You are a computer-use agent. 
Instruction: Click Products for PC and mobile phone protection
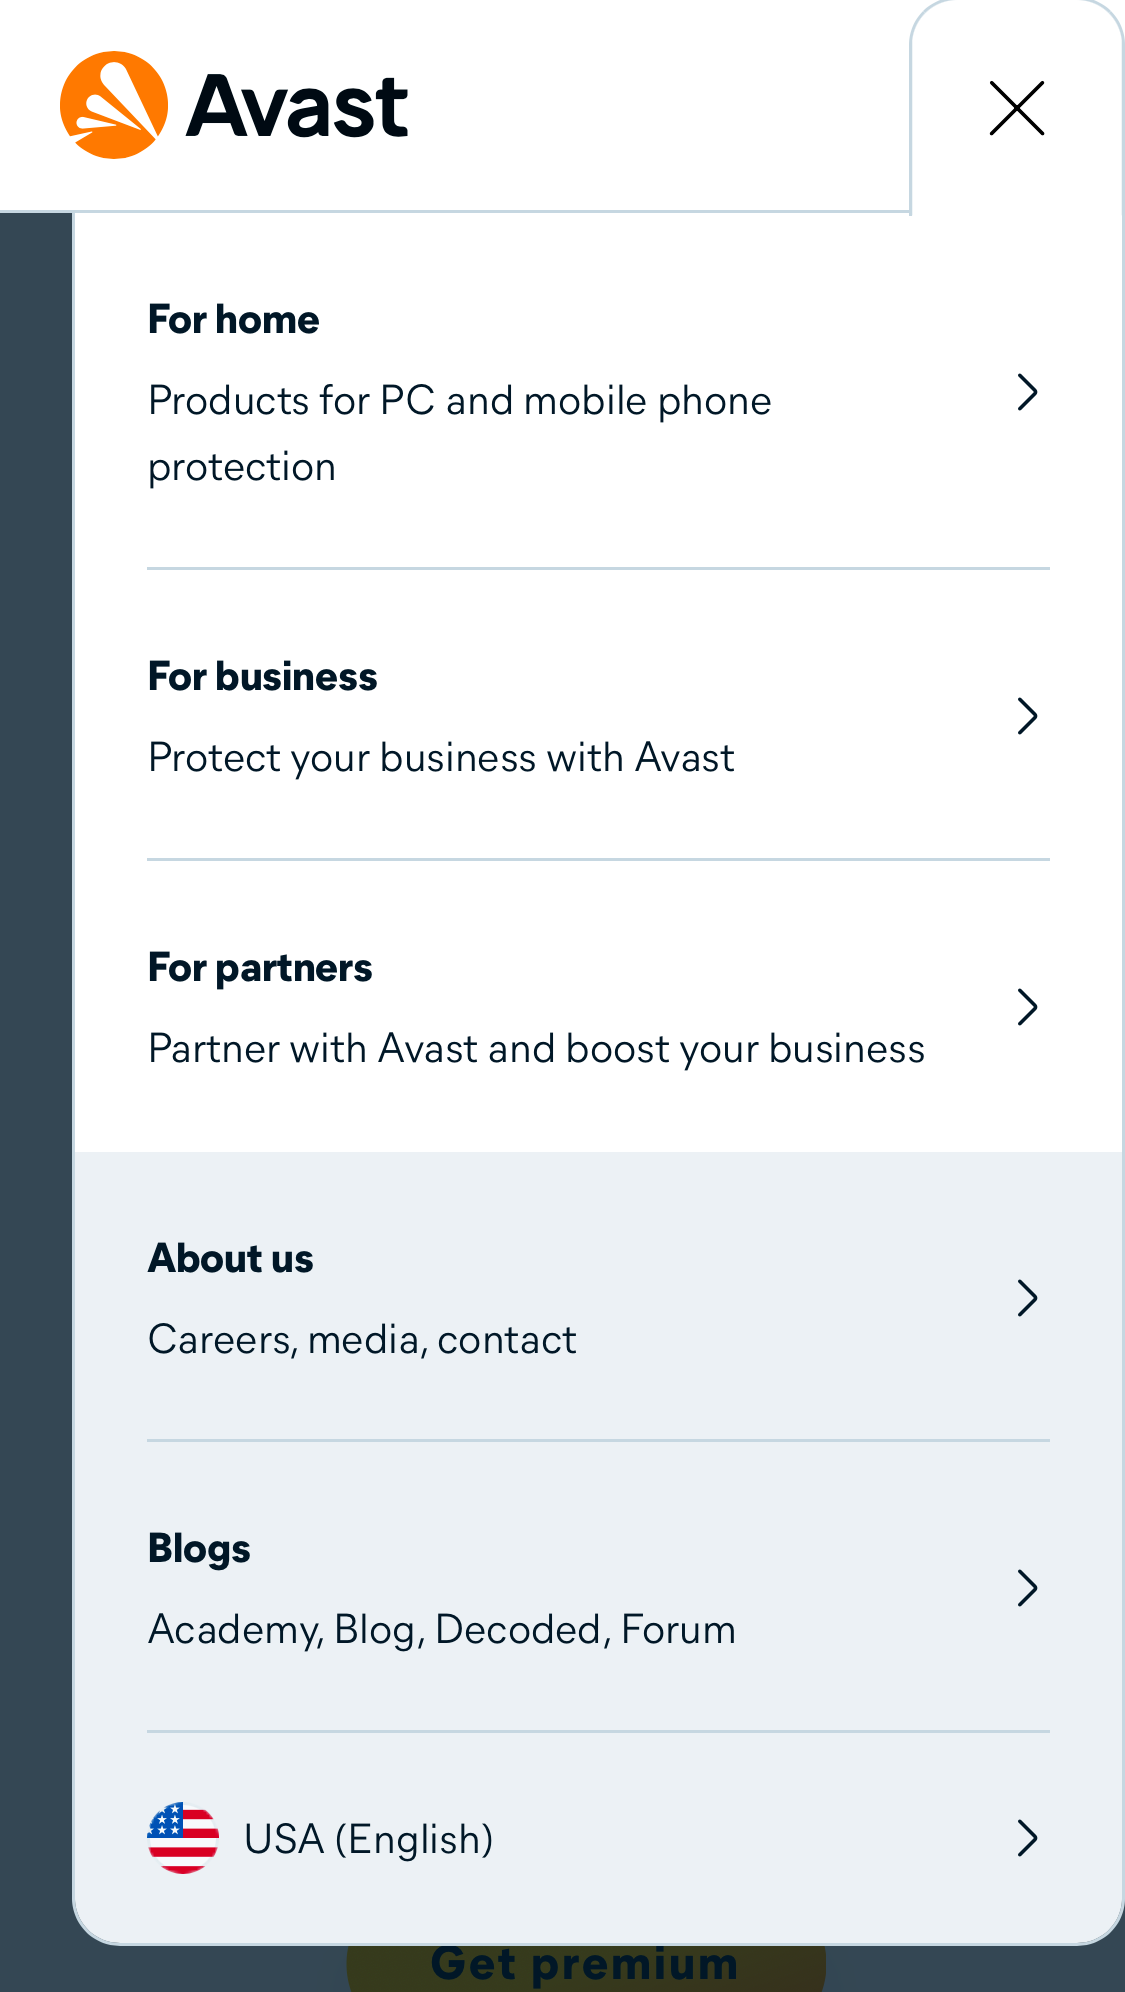459,432
